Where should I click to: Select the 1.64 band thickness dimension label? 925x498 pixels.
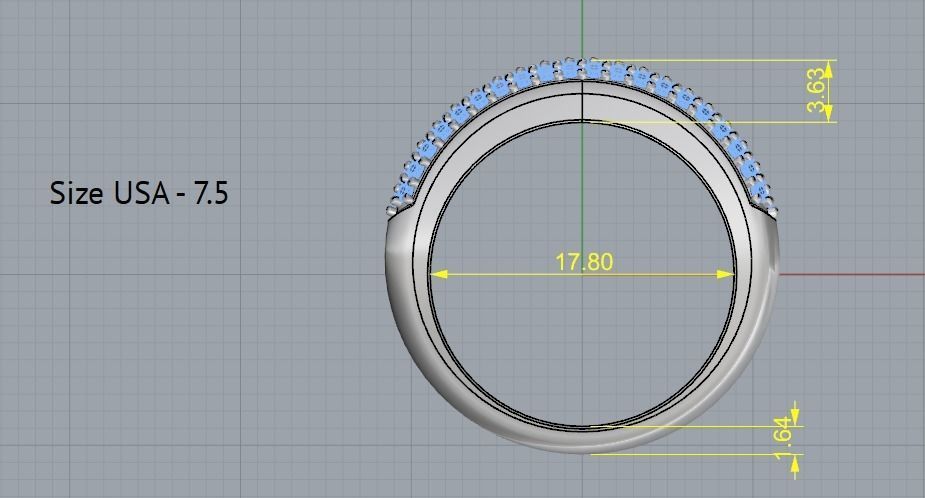point(782,439)
